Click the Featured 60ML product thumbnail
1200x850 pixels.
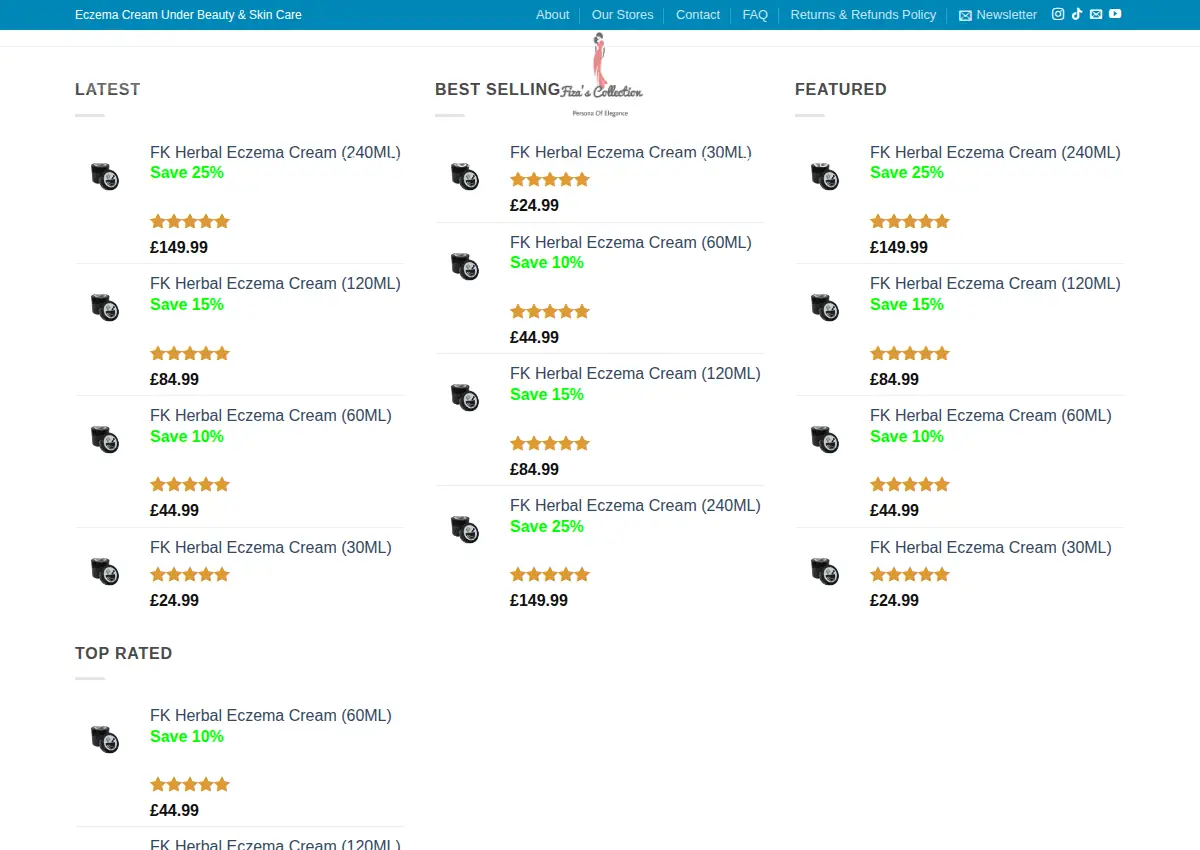825,438
